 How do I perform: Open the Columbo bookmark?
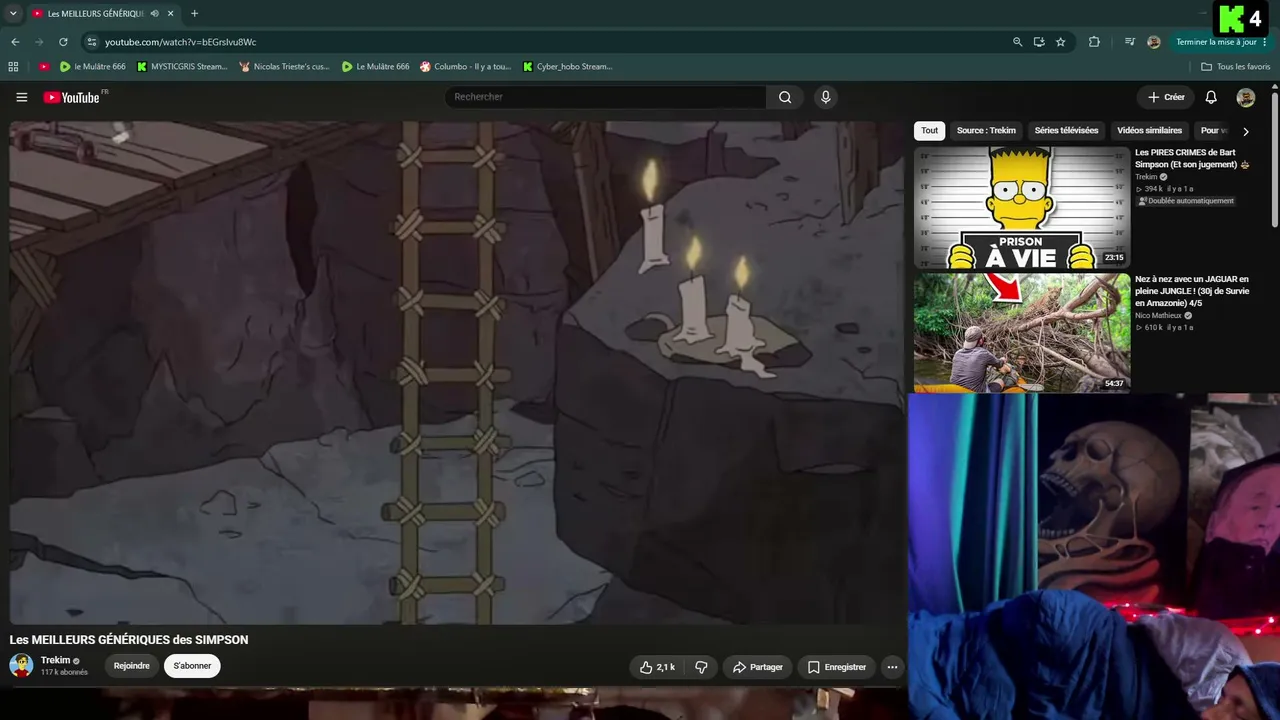tap(465, 67)
